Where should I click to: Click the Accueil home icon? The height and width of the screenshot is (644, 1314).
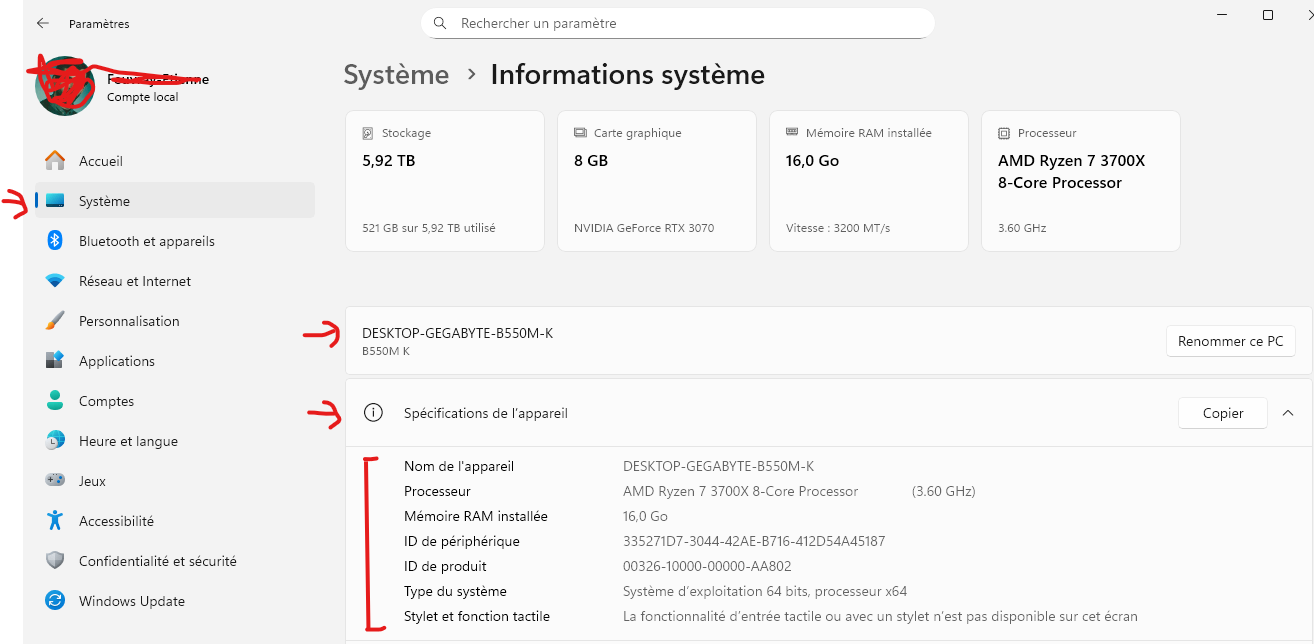tap(55, 161)
